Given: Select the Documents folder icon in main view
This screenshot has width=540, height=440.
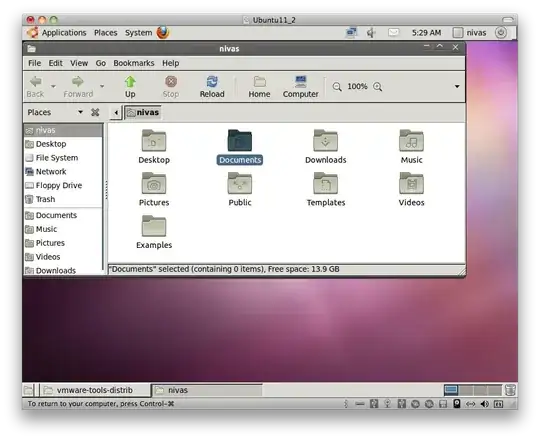Looking at the screenshot, I should click(x=240, y=140).
